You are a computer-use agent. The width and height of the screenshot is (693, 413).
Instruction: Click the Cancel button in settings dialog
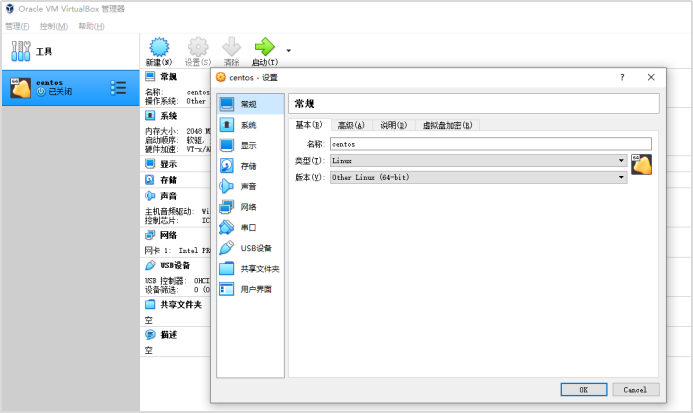[x=636, y=390]
